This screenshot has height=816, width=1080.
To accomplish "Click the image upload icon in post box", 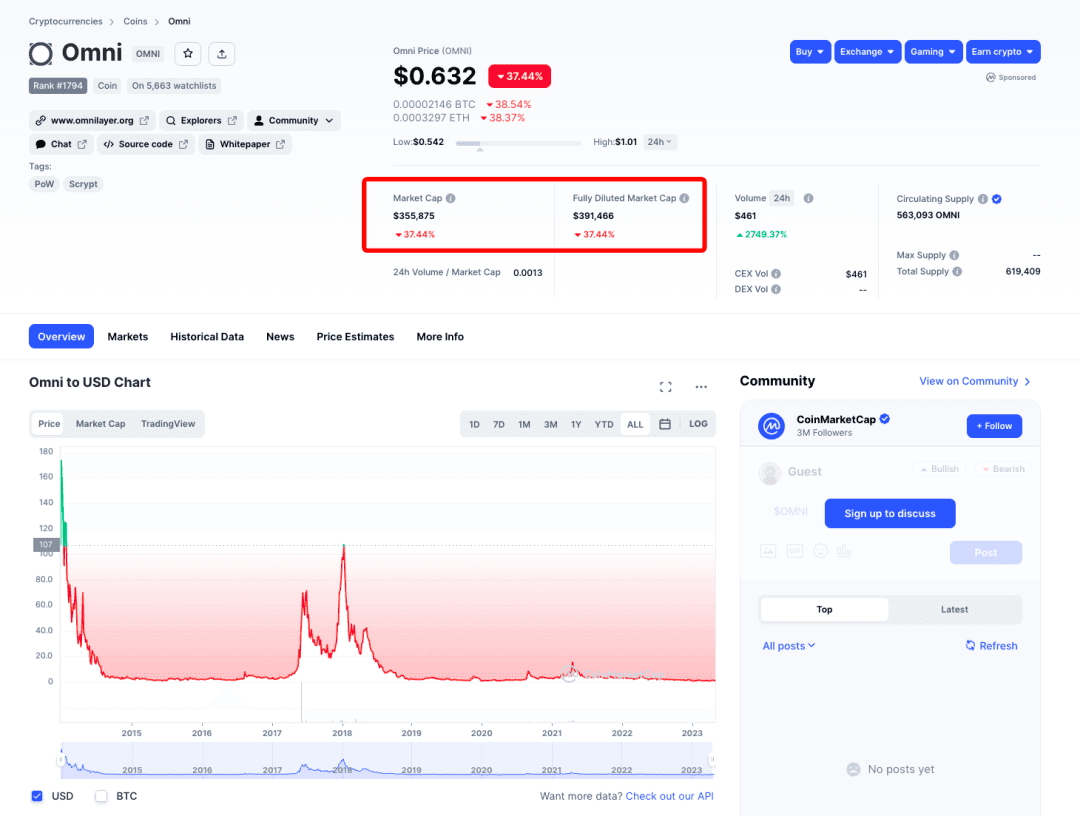I will pyautogui.click(x=768, y=551).
